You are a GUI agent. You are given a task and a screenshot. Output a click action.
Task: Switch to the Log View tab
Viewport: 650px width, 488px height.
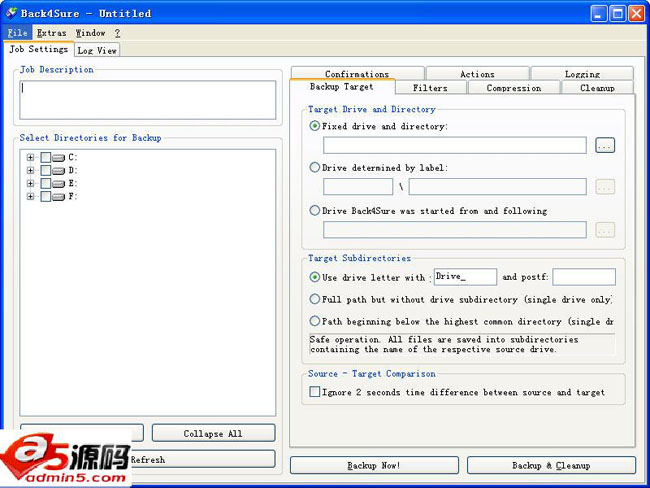point(97,50)
